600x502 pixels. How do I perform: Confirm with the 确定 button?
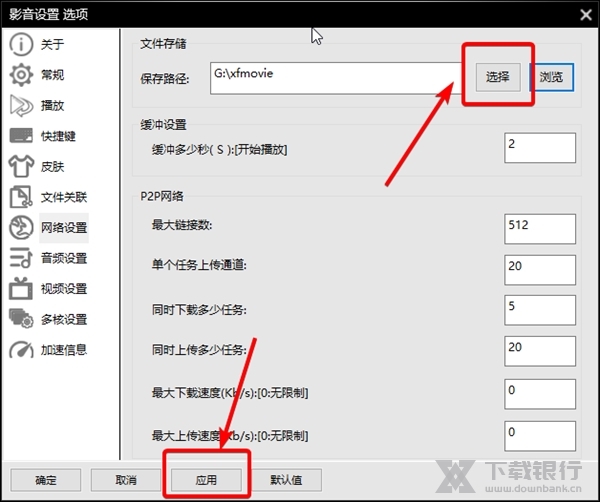[x=46, y=480]
